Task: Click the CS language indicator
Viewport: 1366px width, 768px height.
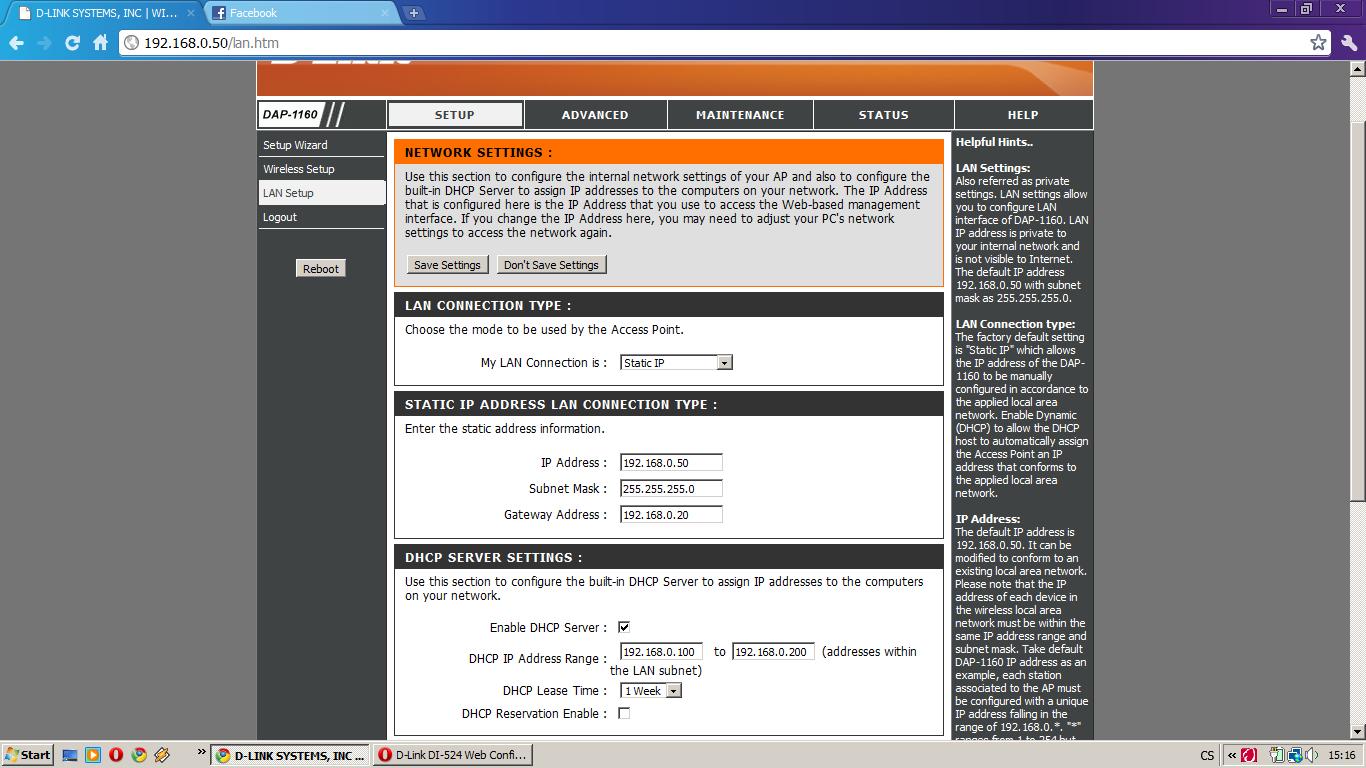Action: [1207, 756]
